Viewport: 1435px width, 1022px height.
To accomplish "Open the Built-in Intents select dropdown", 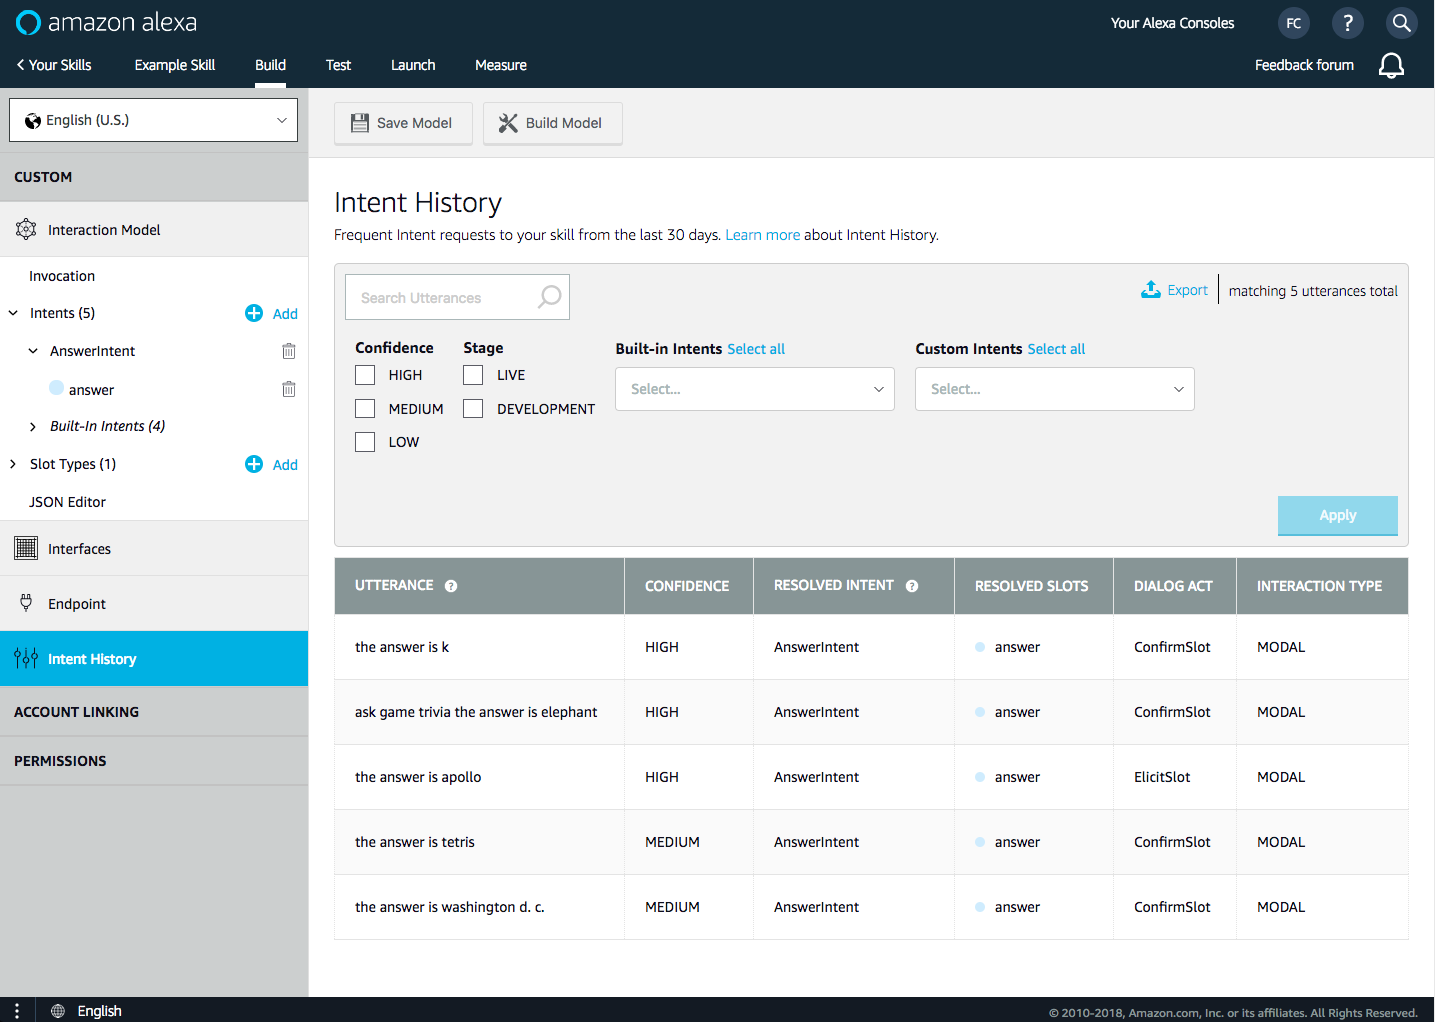I will 754,389.
